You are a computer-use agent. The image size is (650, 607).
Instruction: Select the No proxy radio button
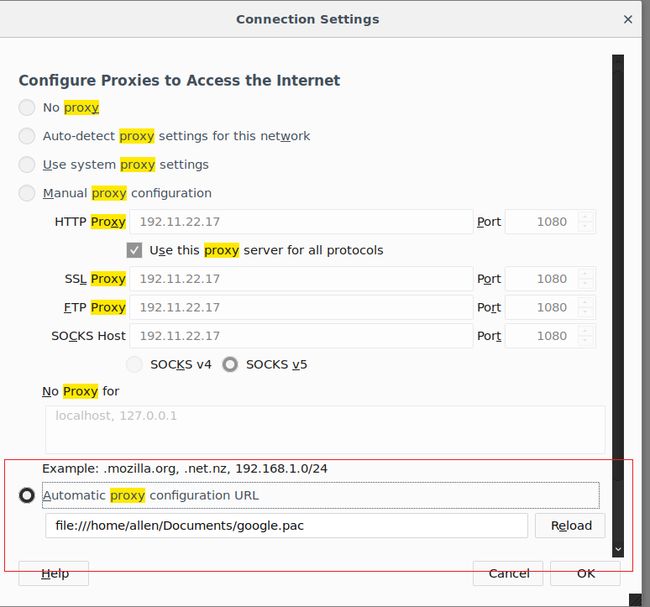point(27,107)
